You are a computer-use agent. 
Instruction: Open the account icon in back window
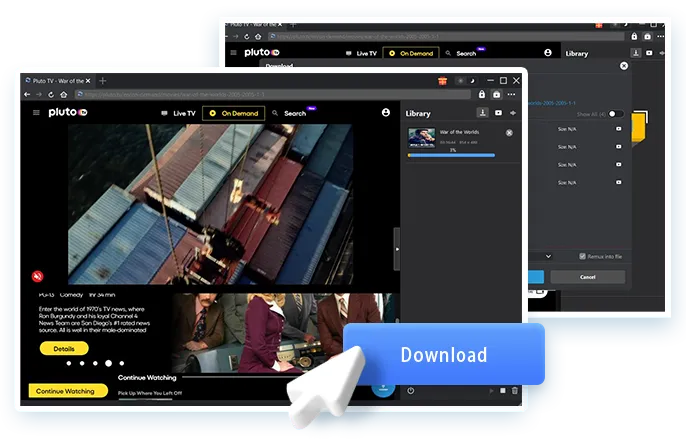point(548,53)
